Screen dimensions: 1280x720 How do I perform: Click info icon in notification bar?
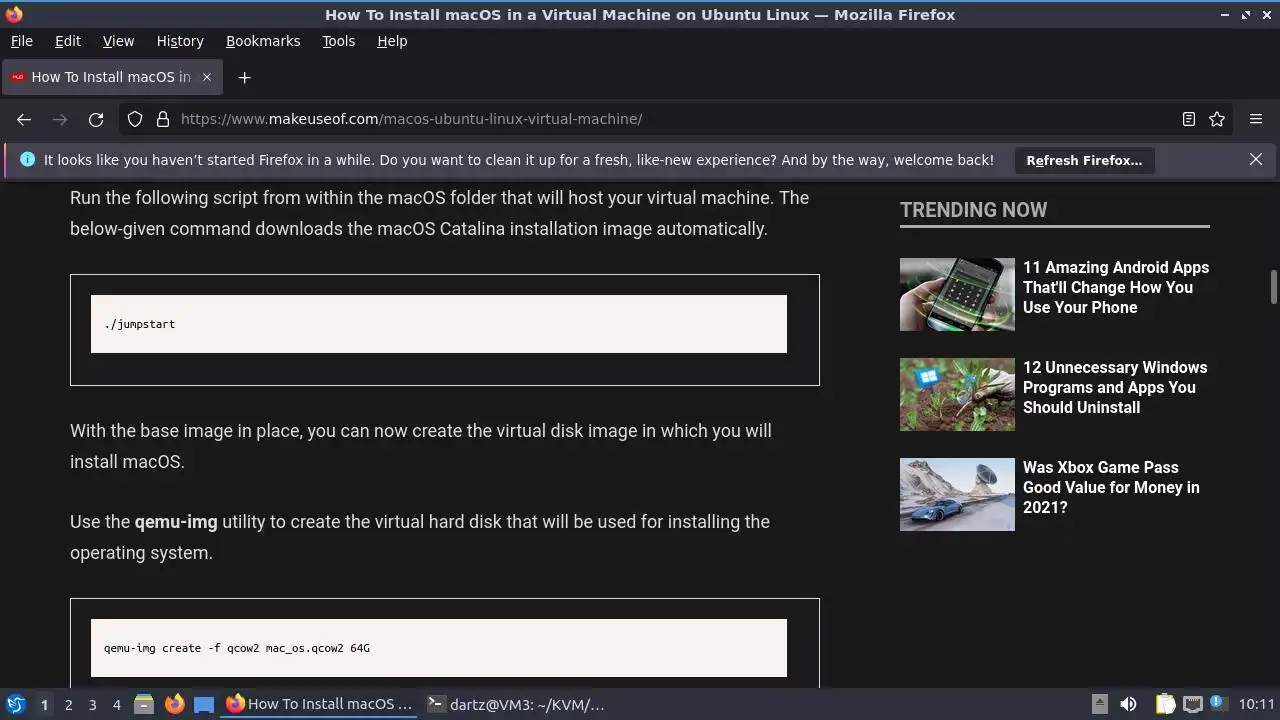[27, 159]
